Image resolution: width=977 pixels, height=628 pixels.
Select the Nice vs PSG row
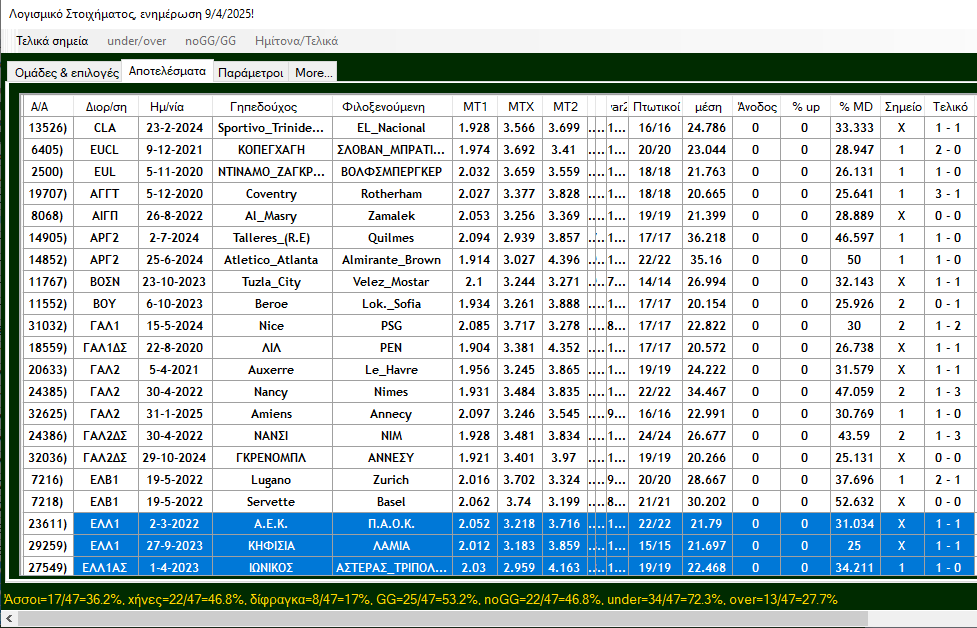click(271, 325)
